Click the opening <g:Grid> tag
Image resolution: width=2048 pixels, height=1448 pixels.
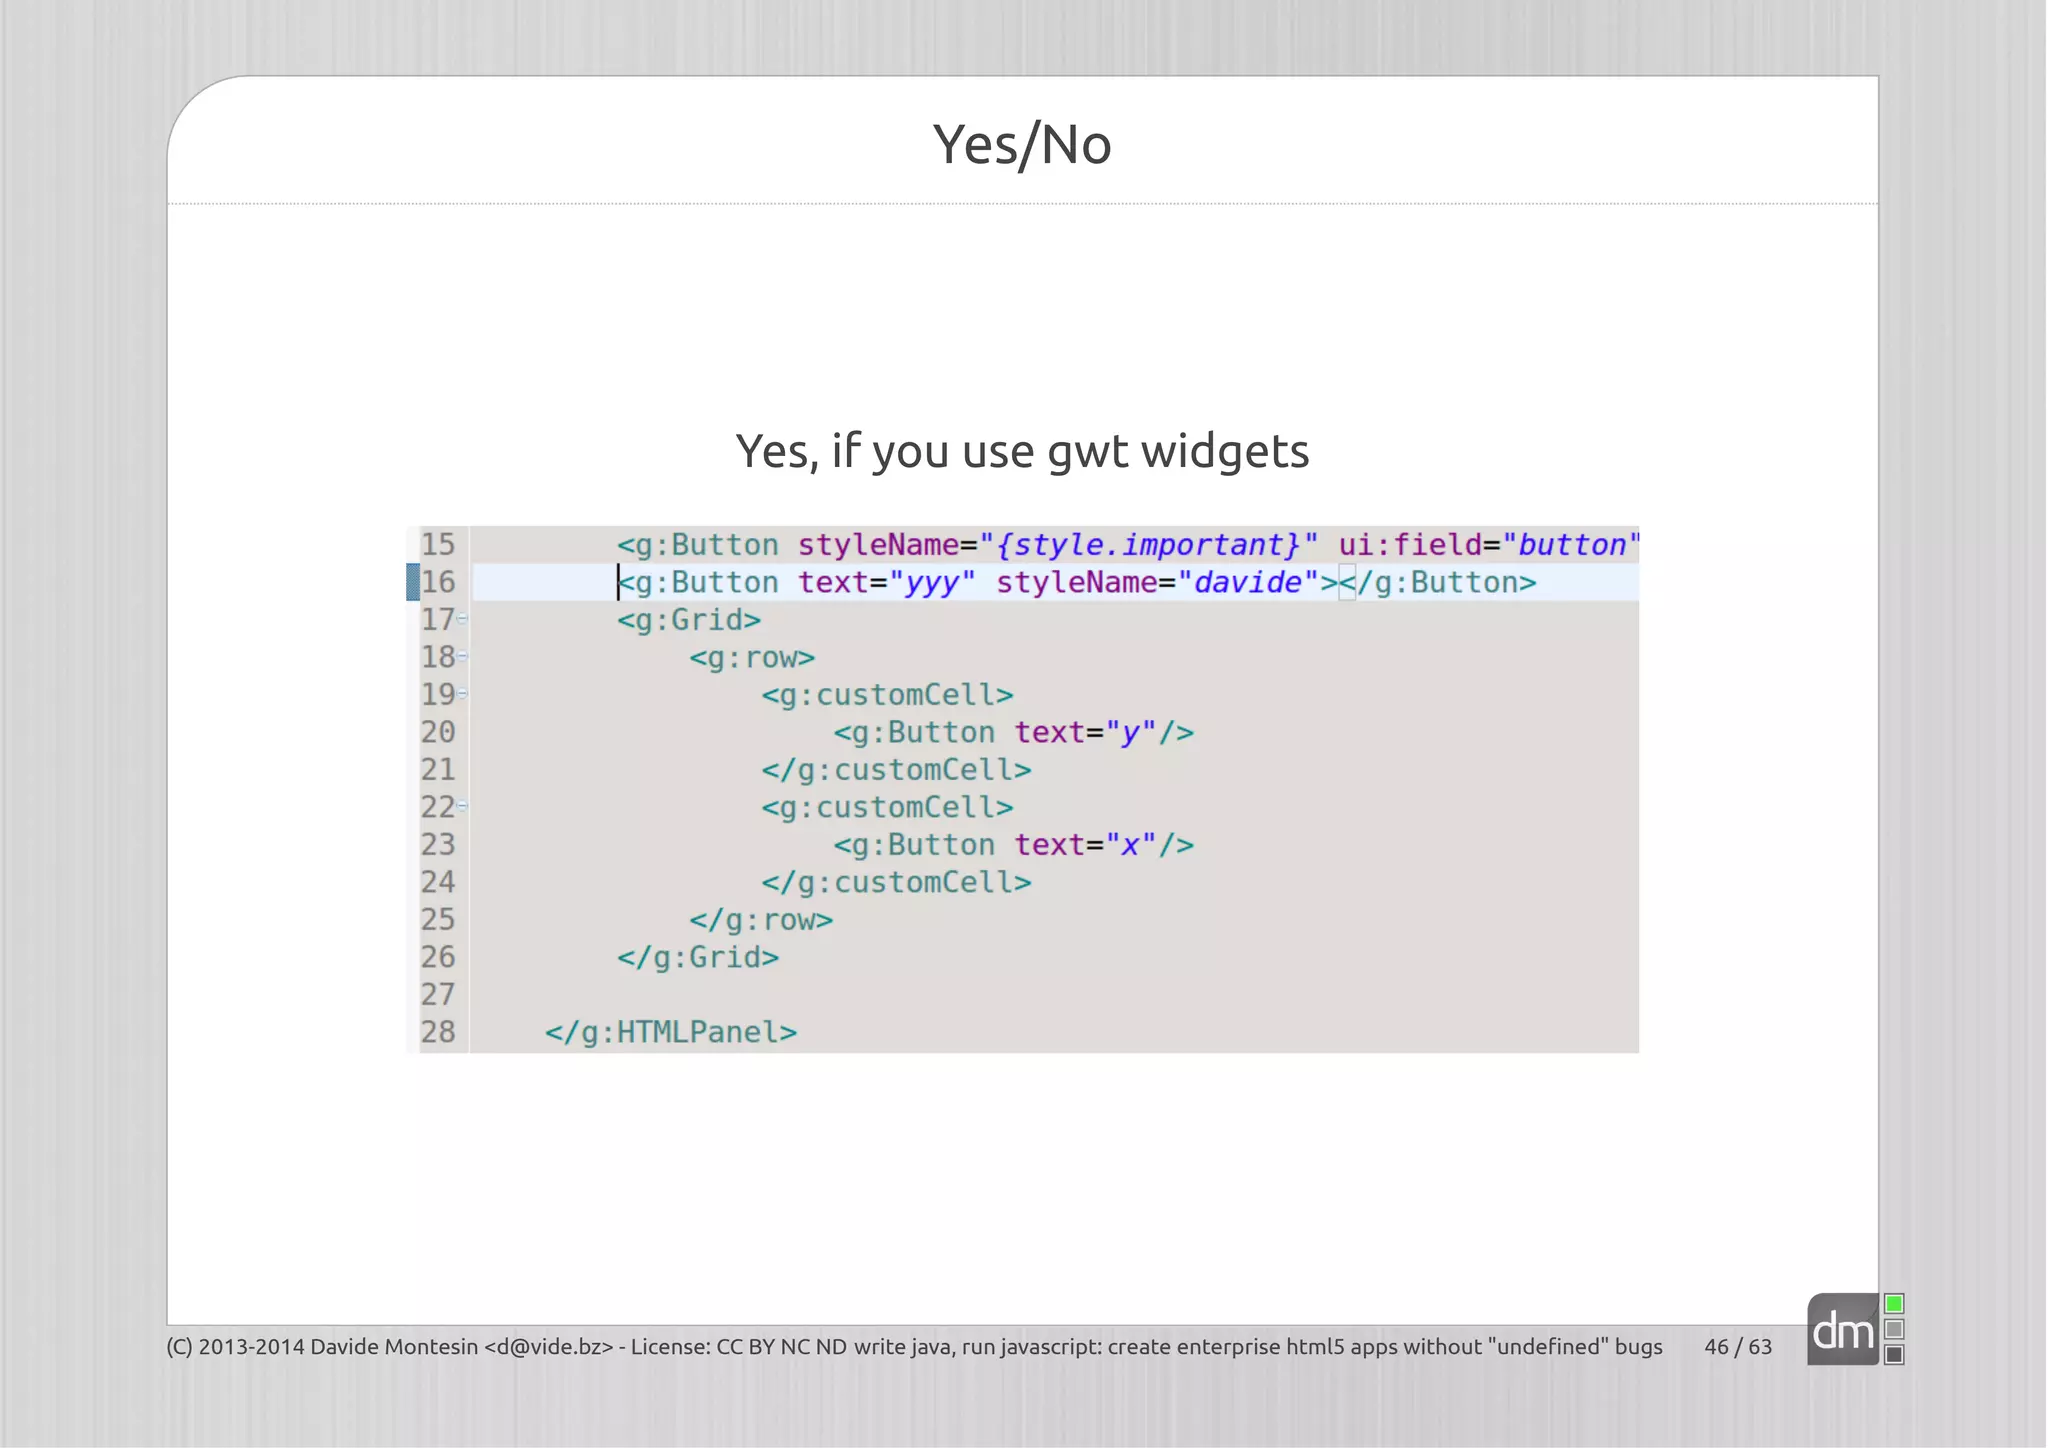click(x=689, y=620)
